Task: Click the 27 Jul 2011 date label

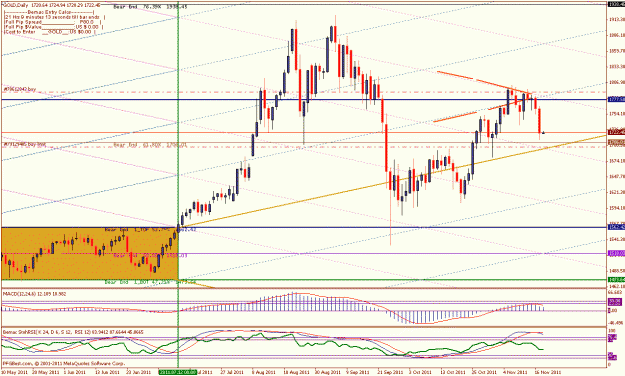Action: tap(232, 372)
